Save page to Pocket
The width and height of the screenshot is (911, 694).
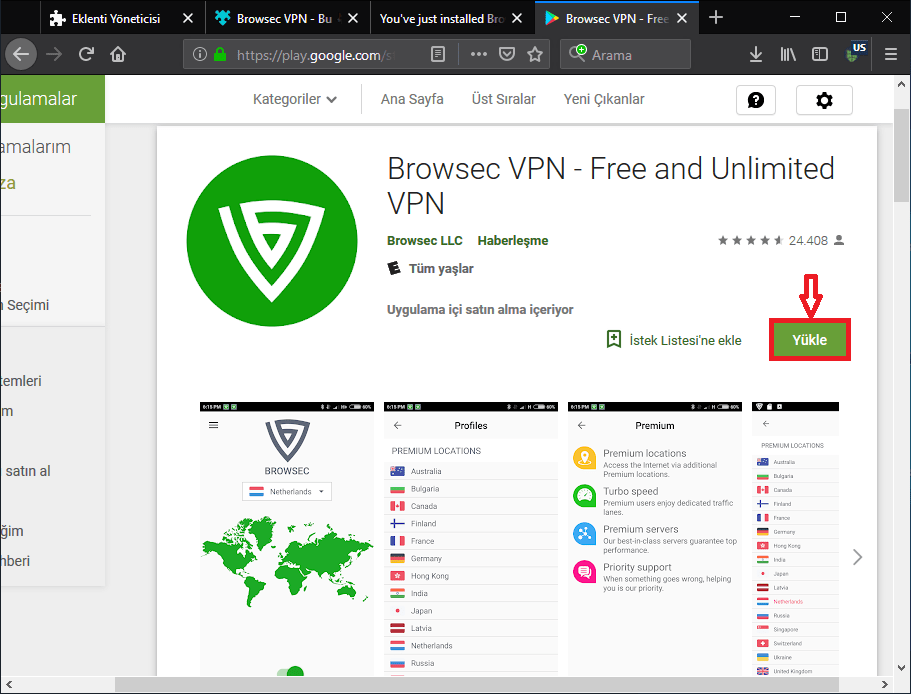coord(507,55)
